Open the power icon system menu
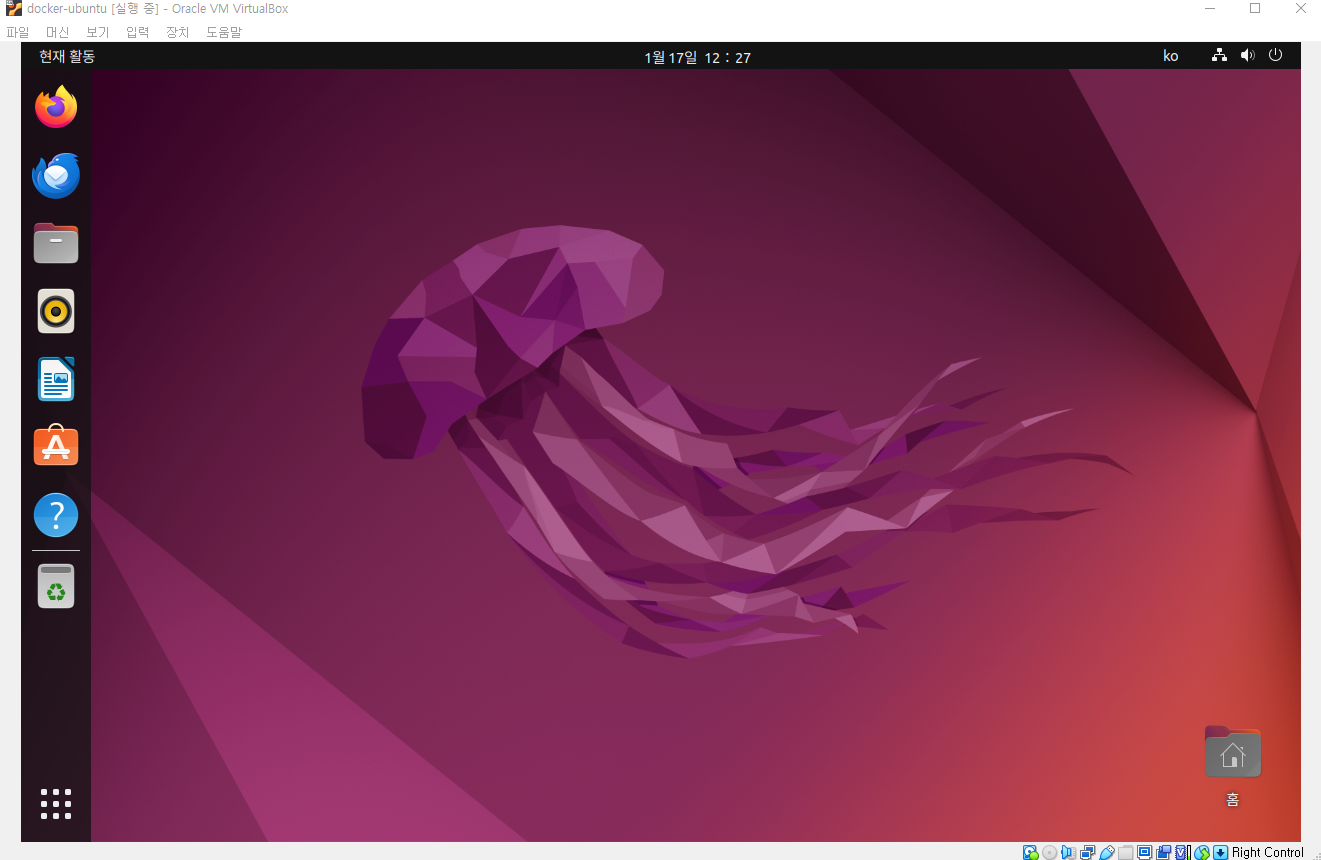This screenshot has width=1321, height=860. [1275, 56]
